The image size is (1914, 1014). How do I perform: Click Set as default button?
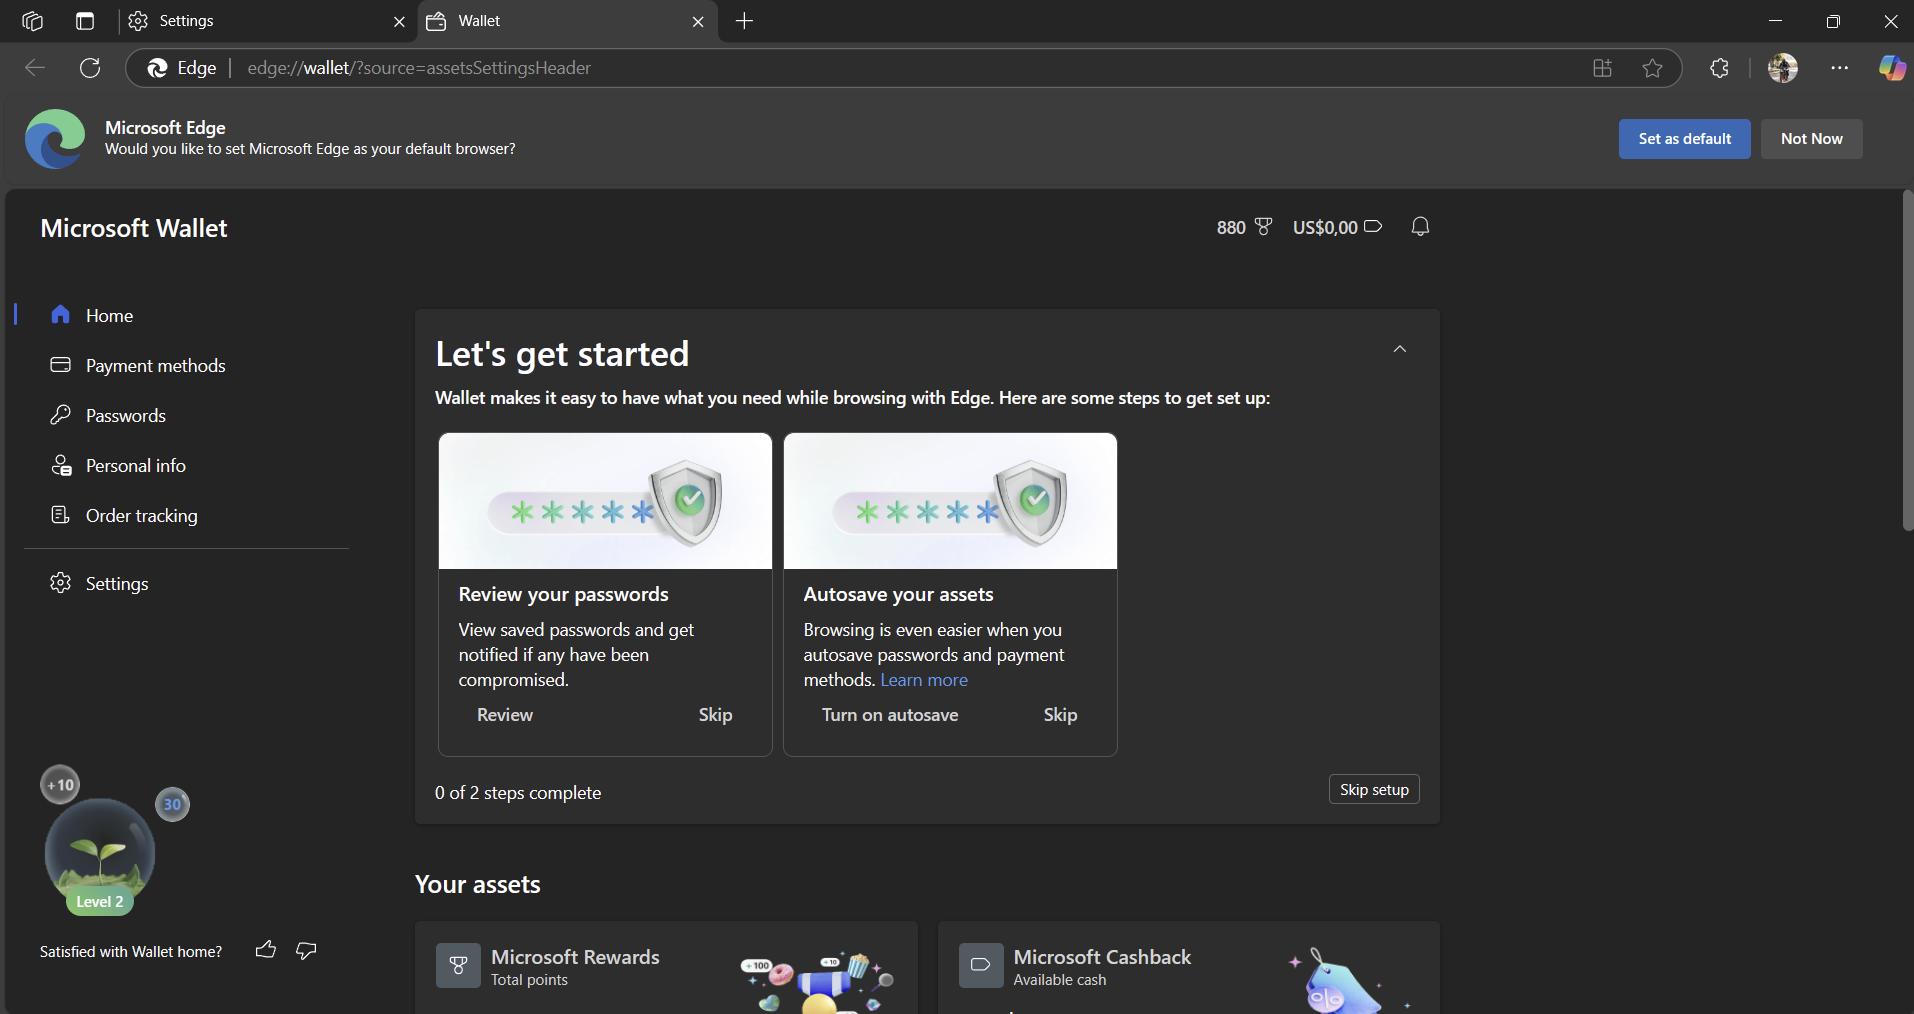pos(1685,139)
